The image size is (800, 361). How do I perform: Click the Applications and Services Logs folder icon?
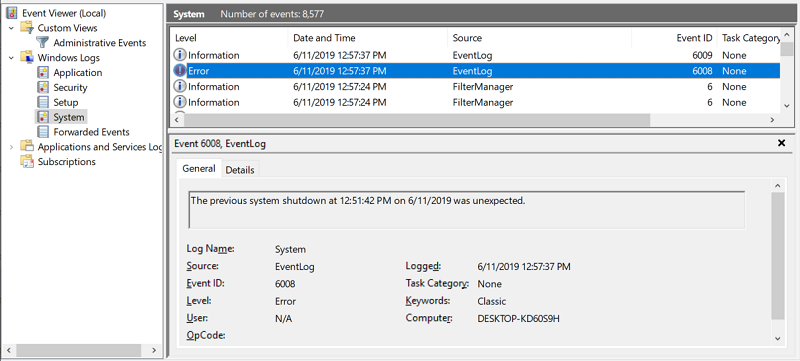[27, 146]
